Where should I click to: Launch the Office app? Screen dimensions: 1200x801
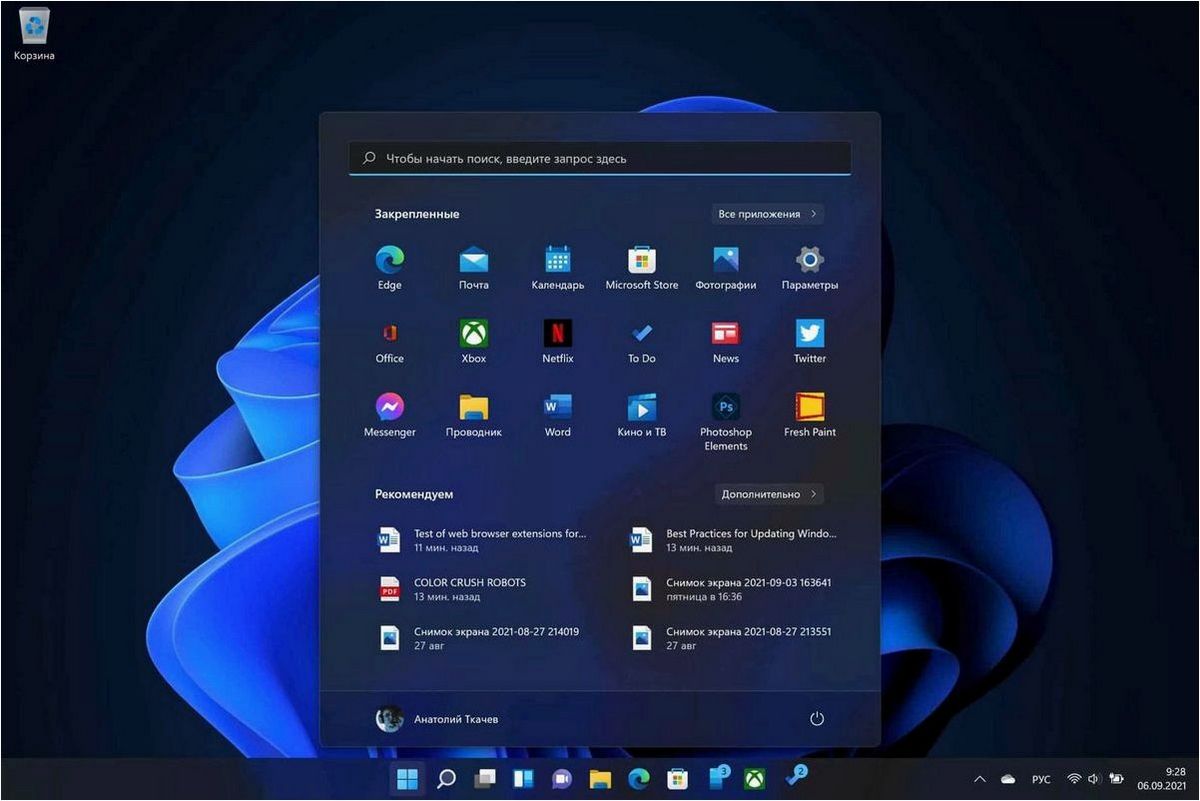(x=390, y=342)
